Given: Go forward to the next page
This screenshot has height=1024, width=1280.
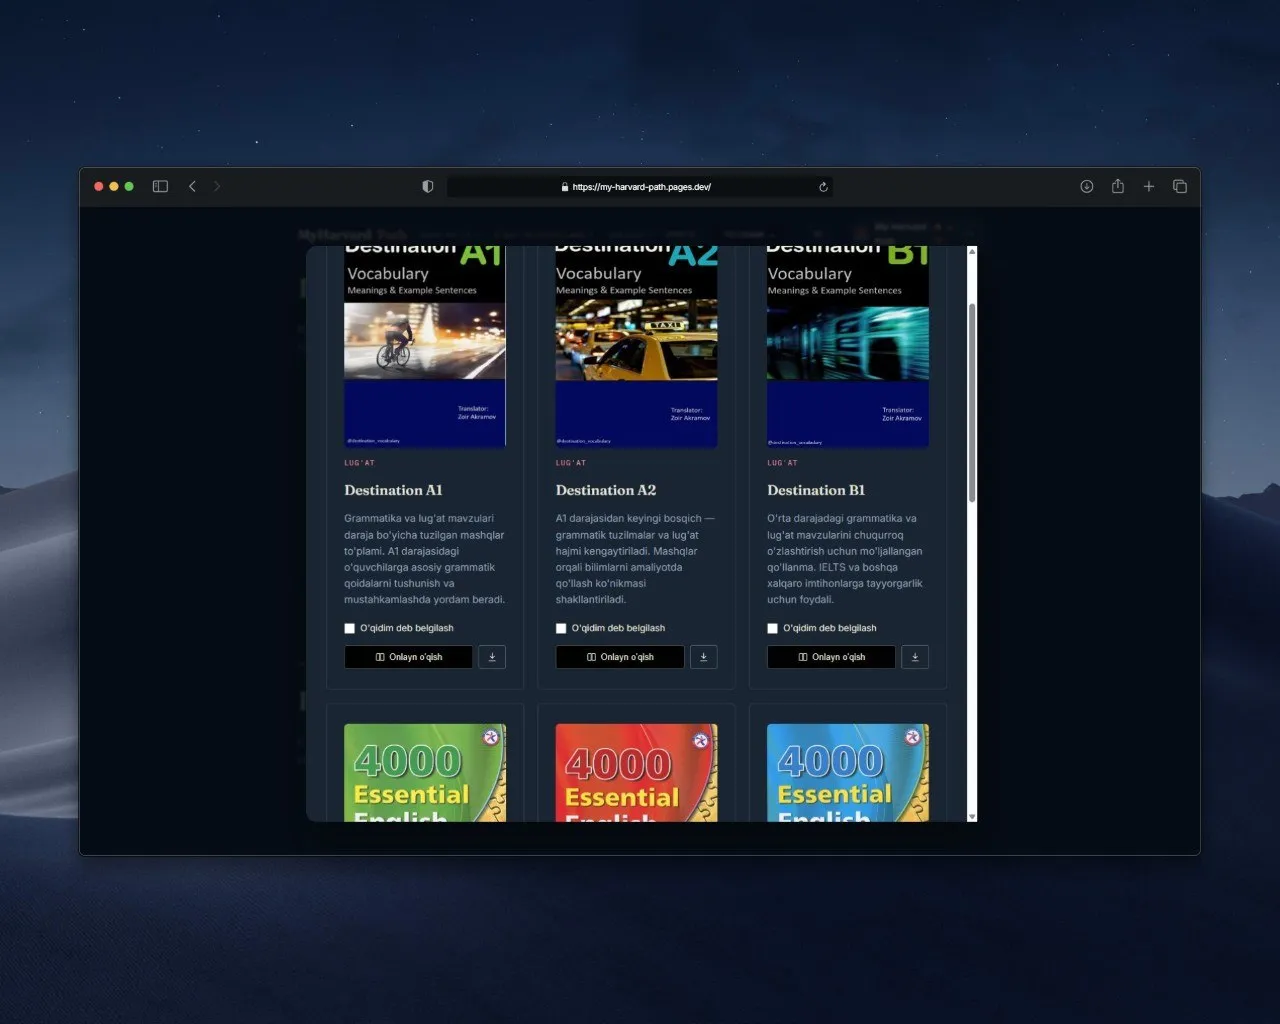Looking at the screenshot, I should click(x=217, y=187).
